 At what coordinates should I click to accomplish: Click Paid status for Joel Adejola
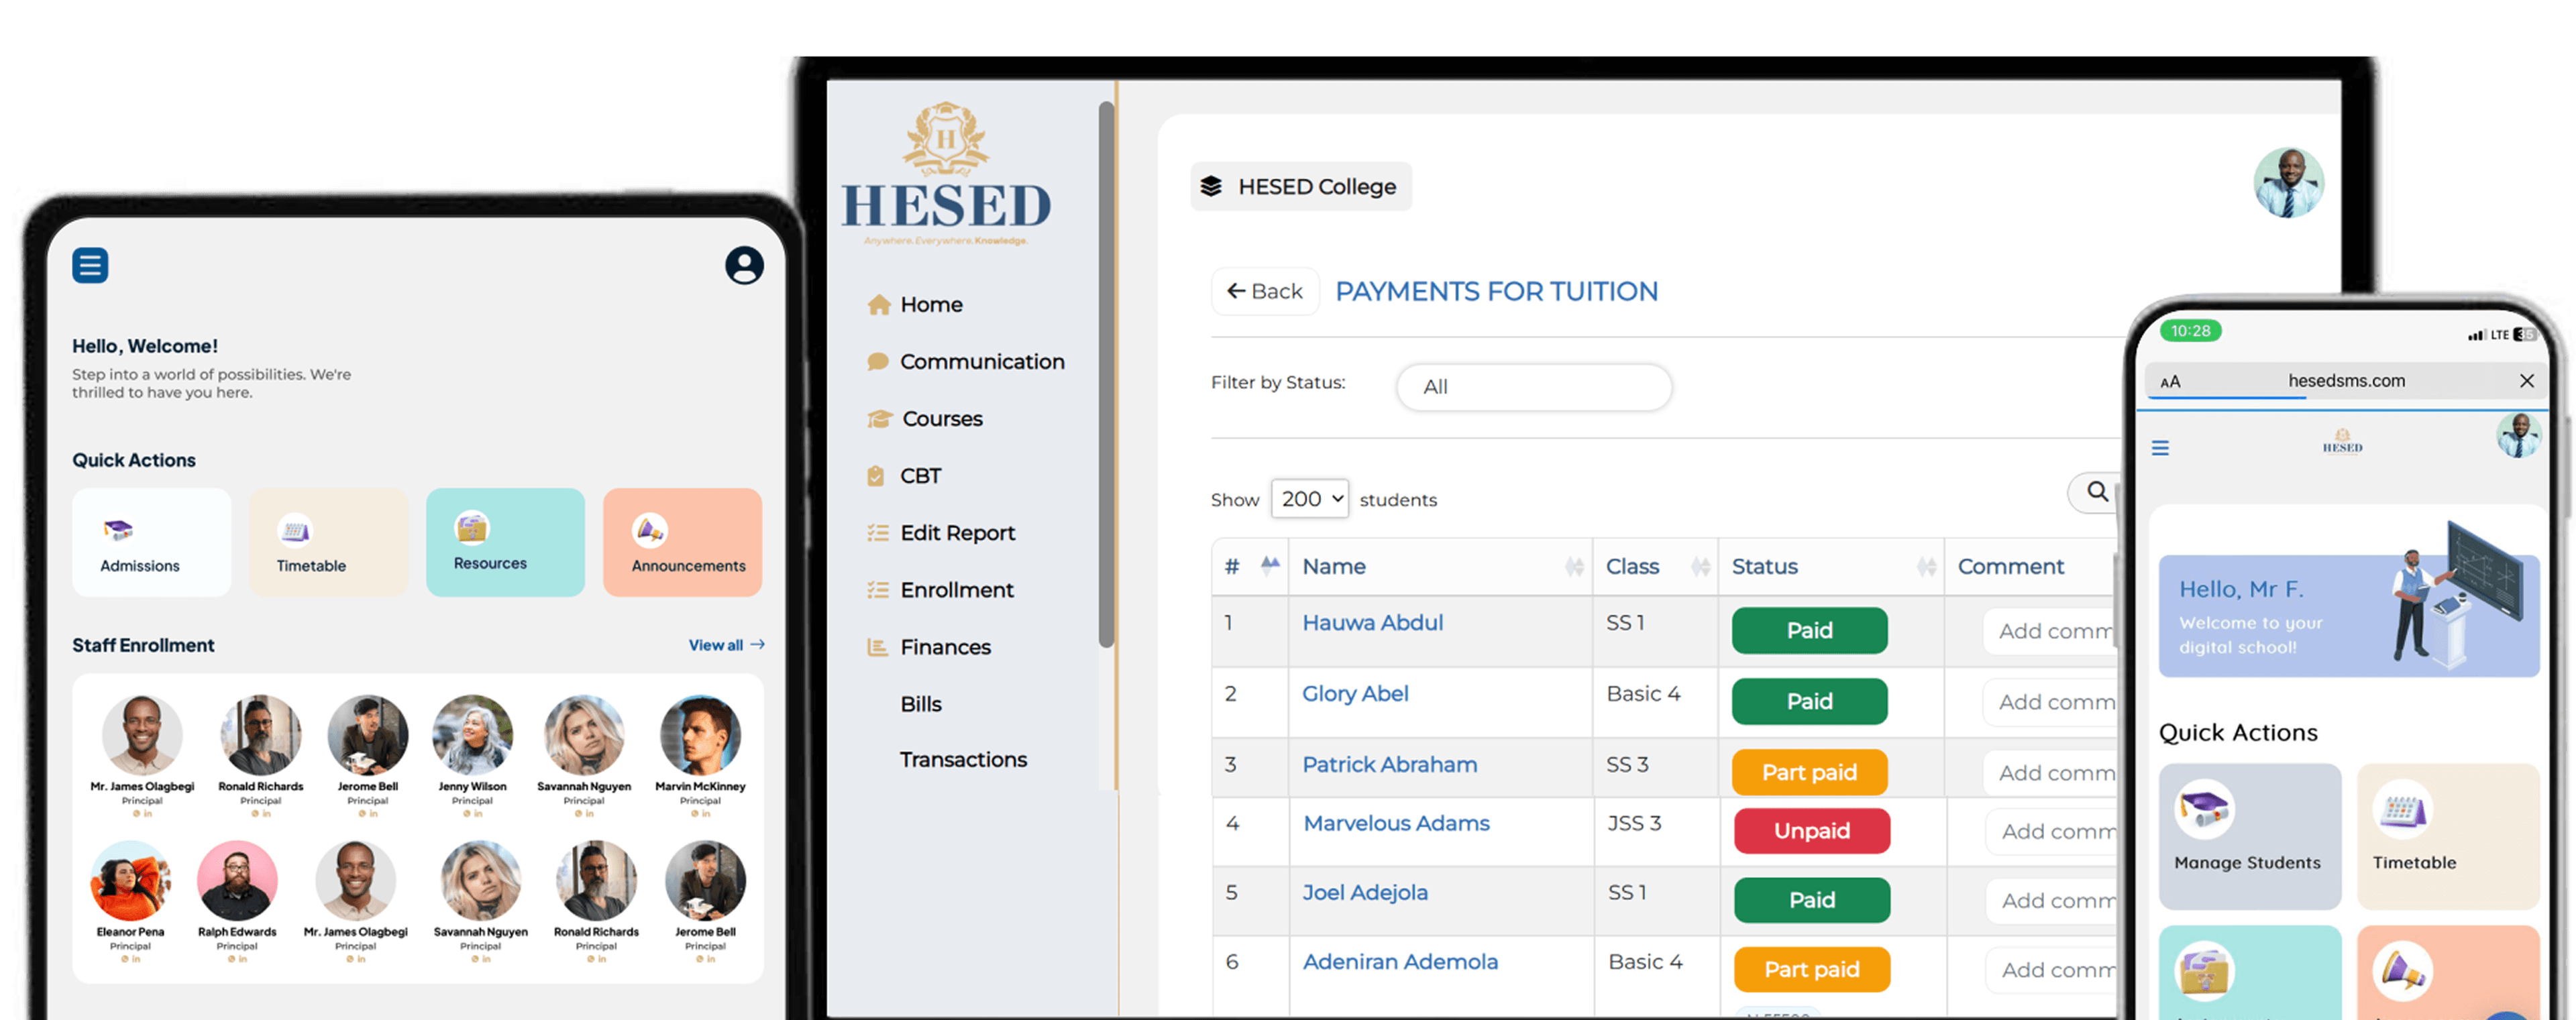(x=1811, y=899)
